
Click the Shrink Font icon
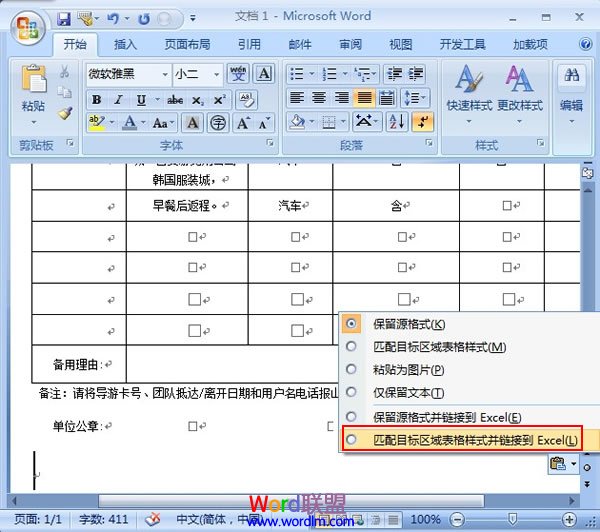[x=264, y=123]
